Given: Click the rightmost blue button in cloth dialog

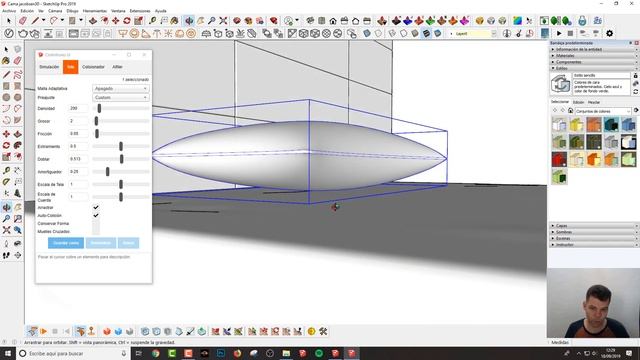Looking at the screenshot, I should (128, 243).
